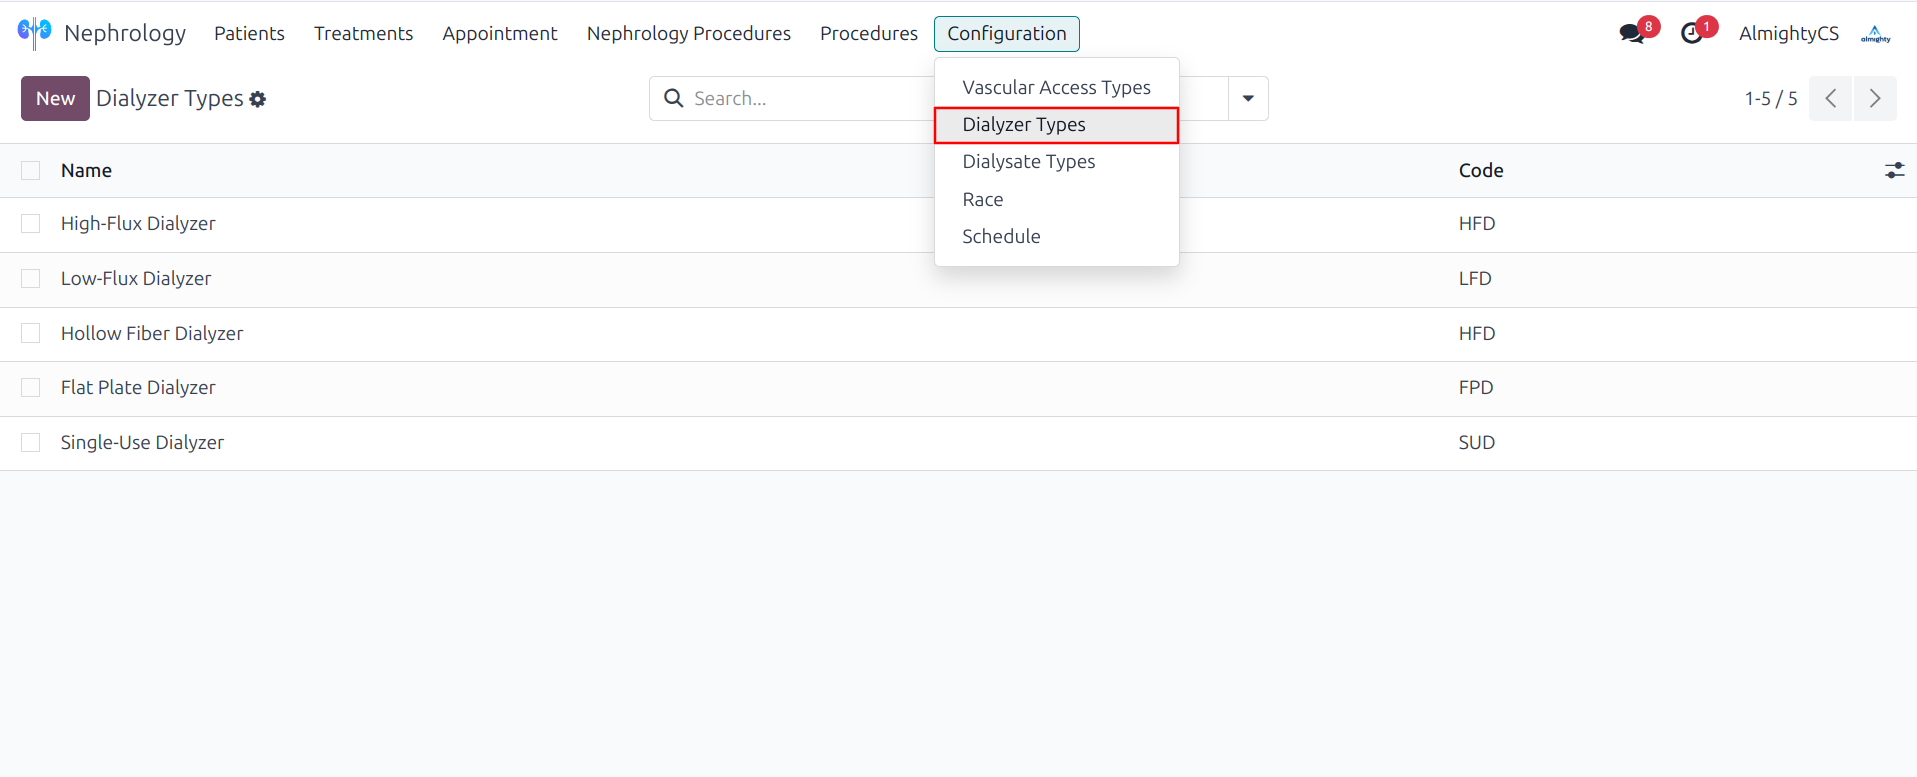Choose Vascular Access Types menu entry
This screenshot has height=777, width=1917.
click(x=1056, y=88)
